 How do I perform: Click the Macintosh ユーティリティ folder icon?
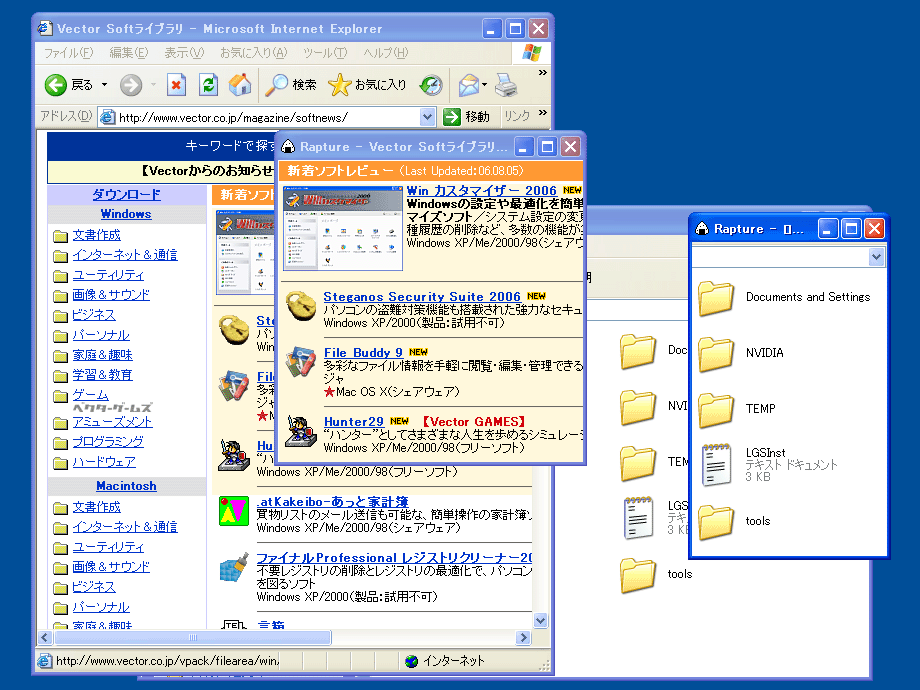(x=60, y=548)
